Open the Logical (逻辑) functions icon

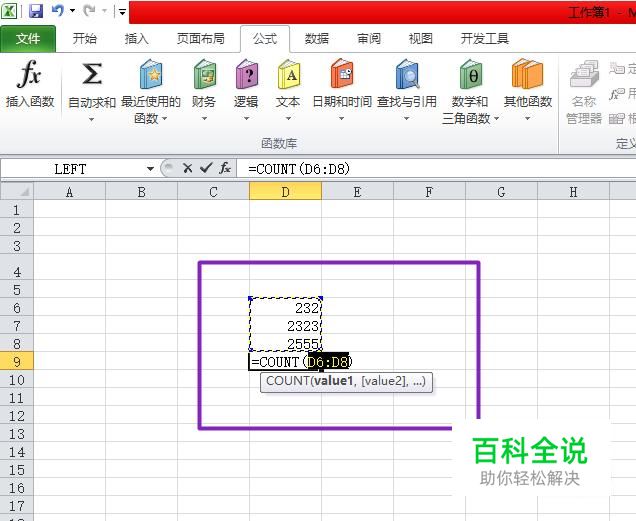[247, 74]
